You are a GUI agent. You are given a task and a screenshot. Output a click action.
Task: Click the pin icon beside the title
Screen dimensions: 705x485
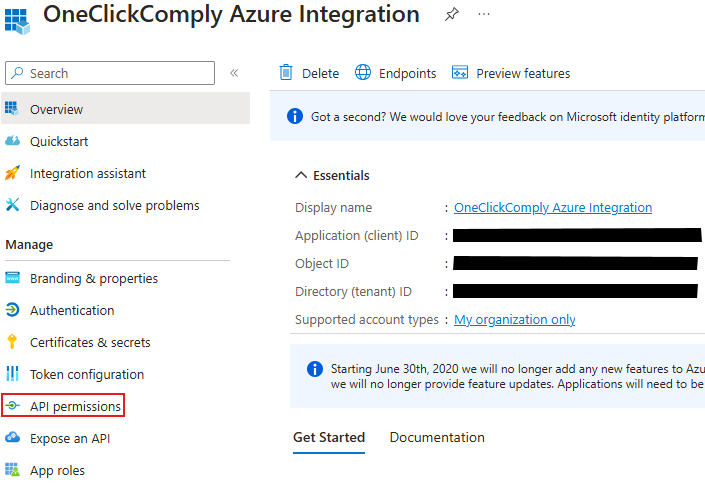[x=452, y=15]
